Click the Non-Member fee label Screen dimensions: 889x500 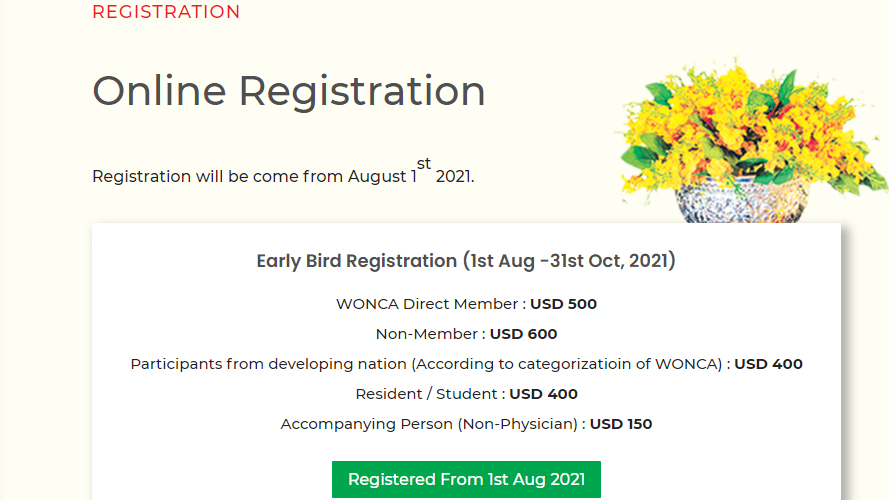426,334
